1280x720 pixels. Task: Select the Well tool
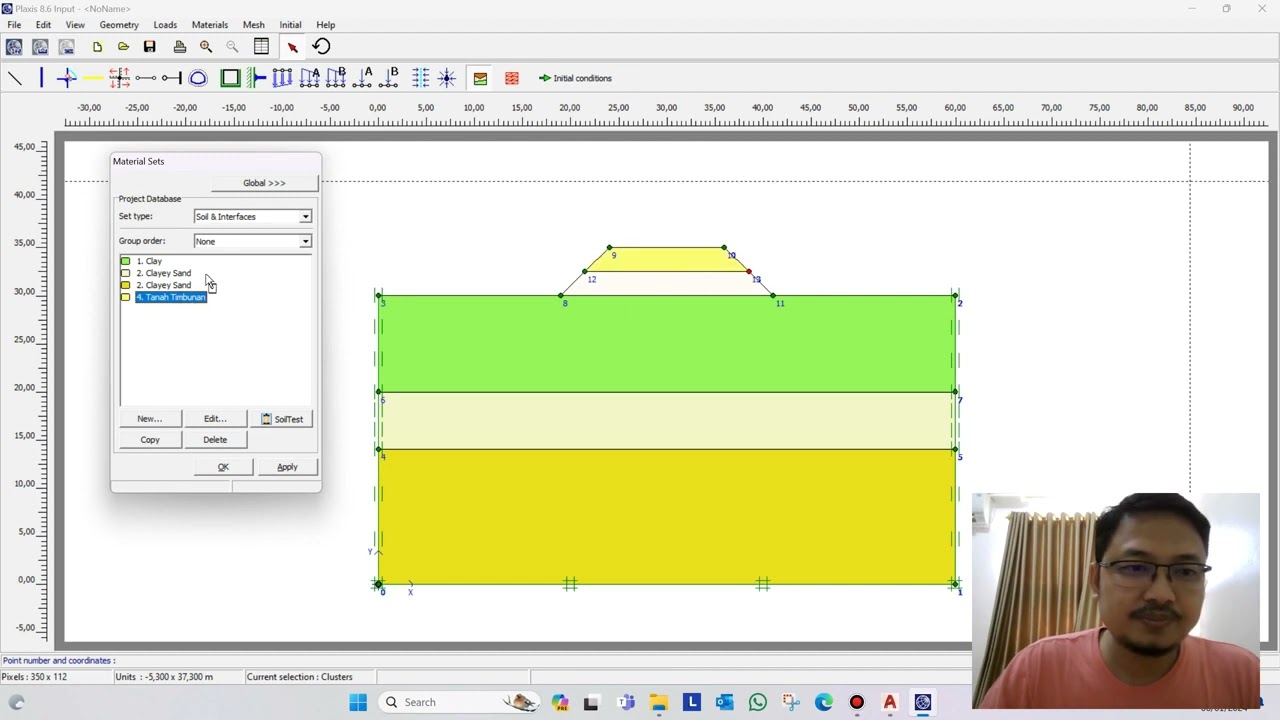[x=447, y=78]
